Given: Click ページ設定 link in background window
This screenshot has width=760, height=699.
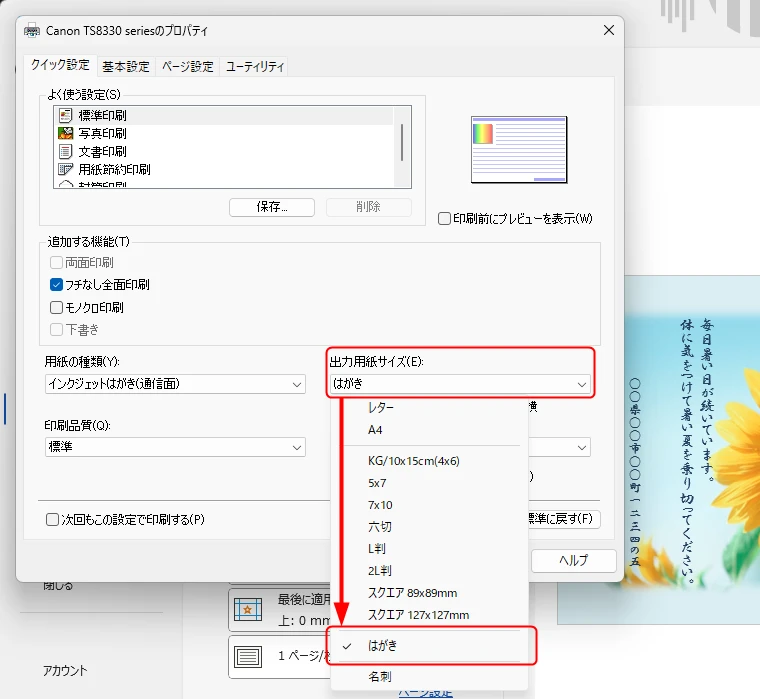Looking at the screenshot, I should [426, 694].
